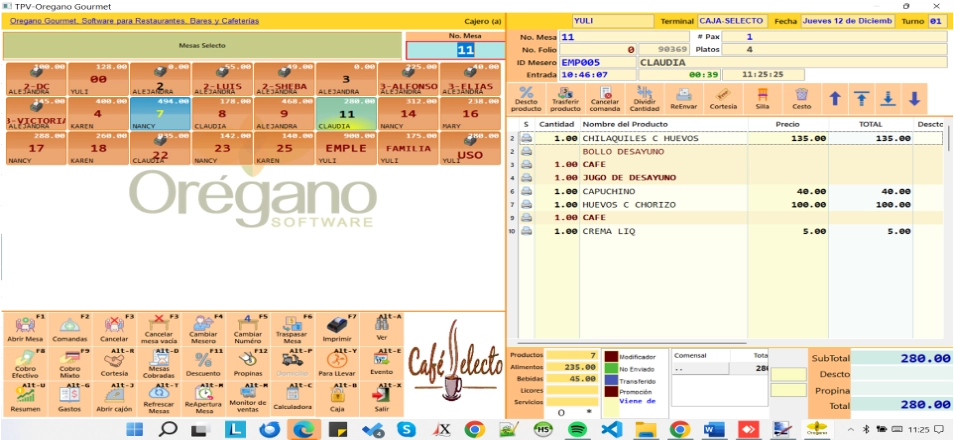This screenshot has height=440, width=954.
Task: Click Dividir Cantidad toolbar icon
Action: point(644,99)
